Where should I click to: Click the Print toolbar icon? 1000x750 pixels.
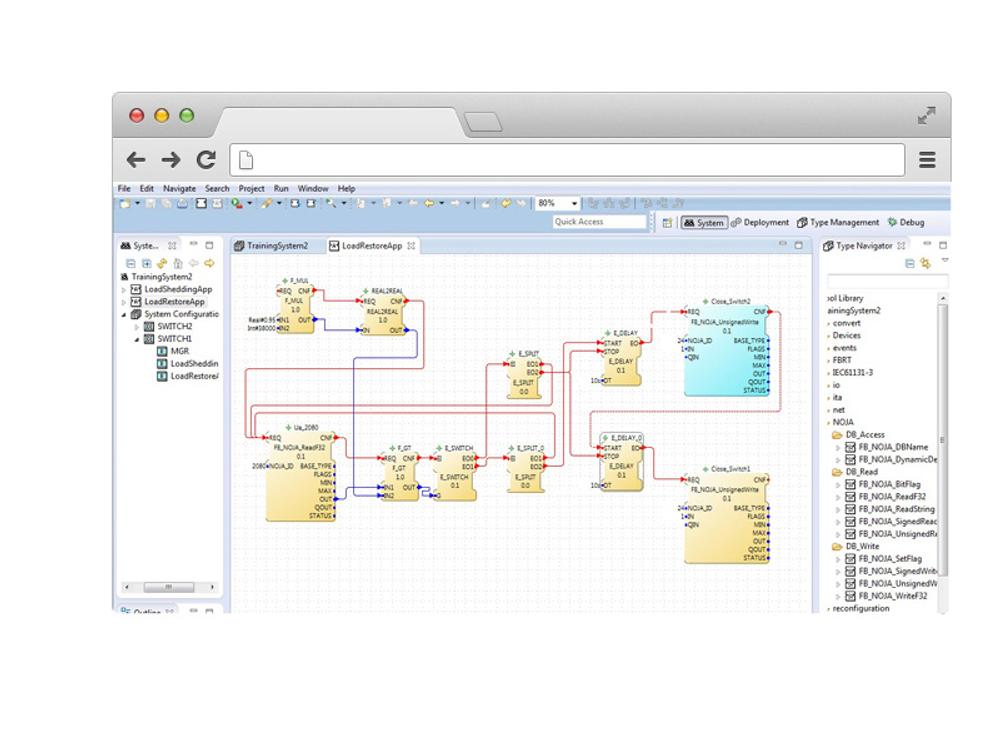[x=182, y=203]
